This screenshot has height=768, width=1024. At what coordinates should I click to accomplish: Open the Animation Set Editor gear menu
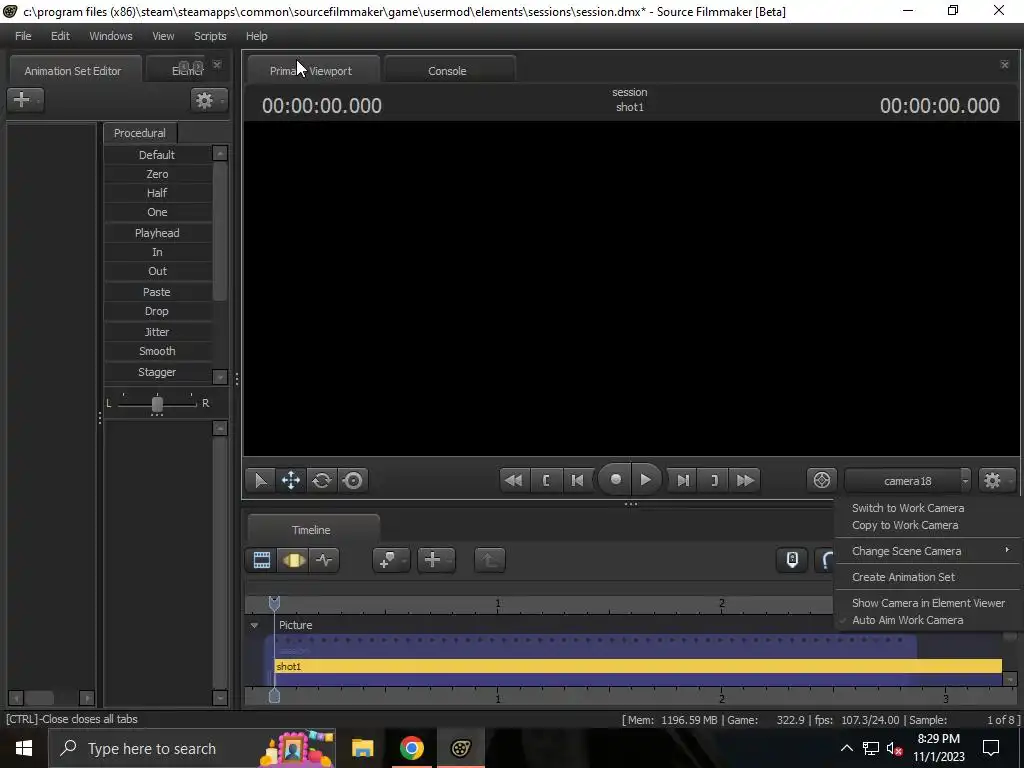tap(209, 100)
